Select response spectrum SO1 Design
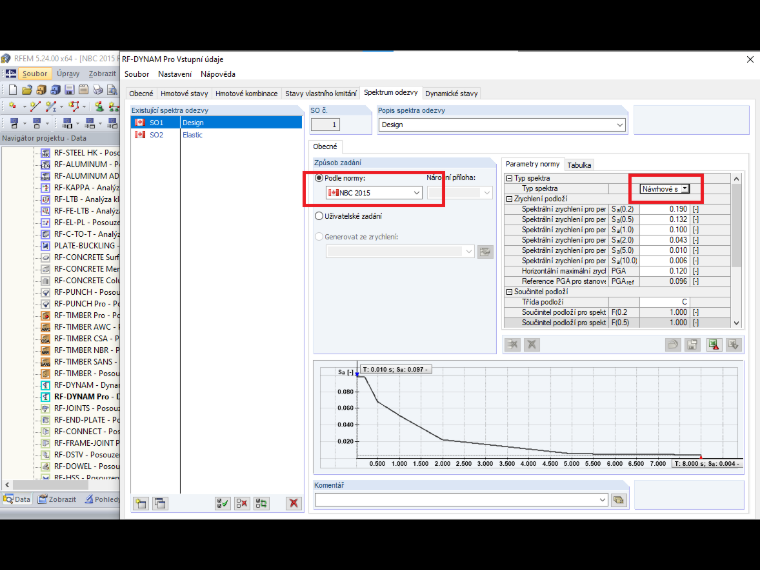This screenshot has width=760, height=570. (216, 123)
